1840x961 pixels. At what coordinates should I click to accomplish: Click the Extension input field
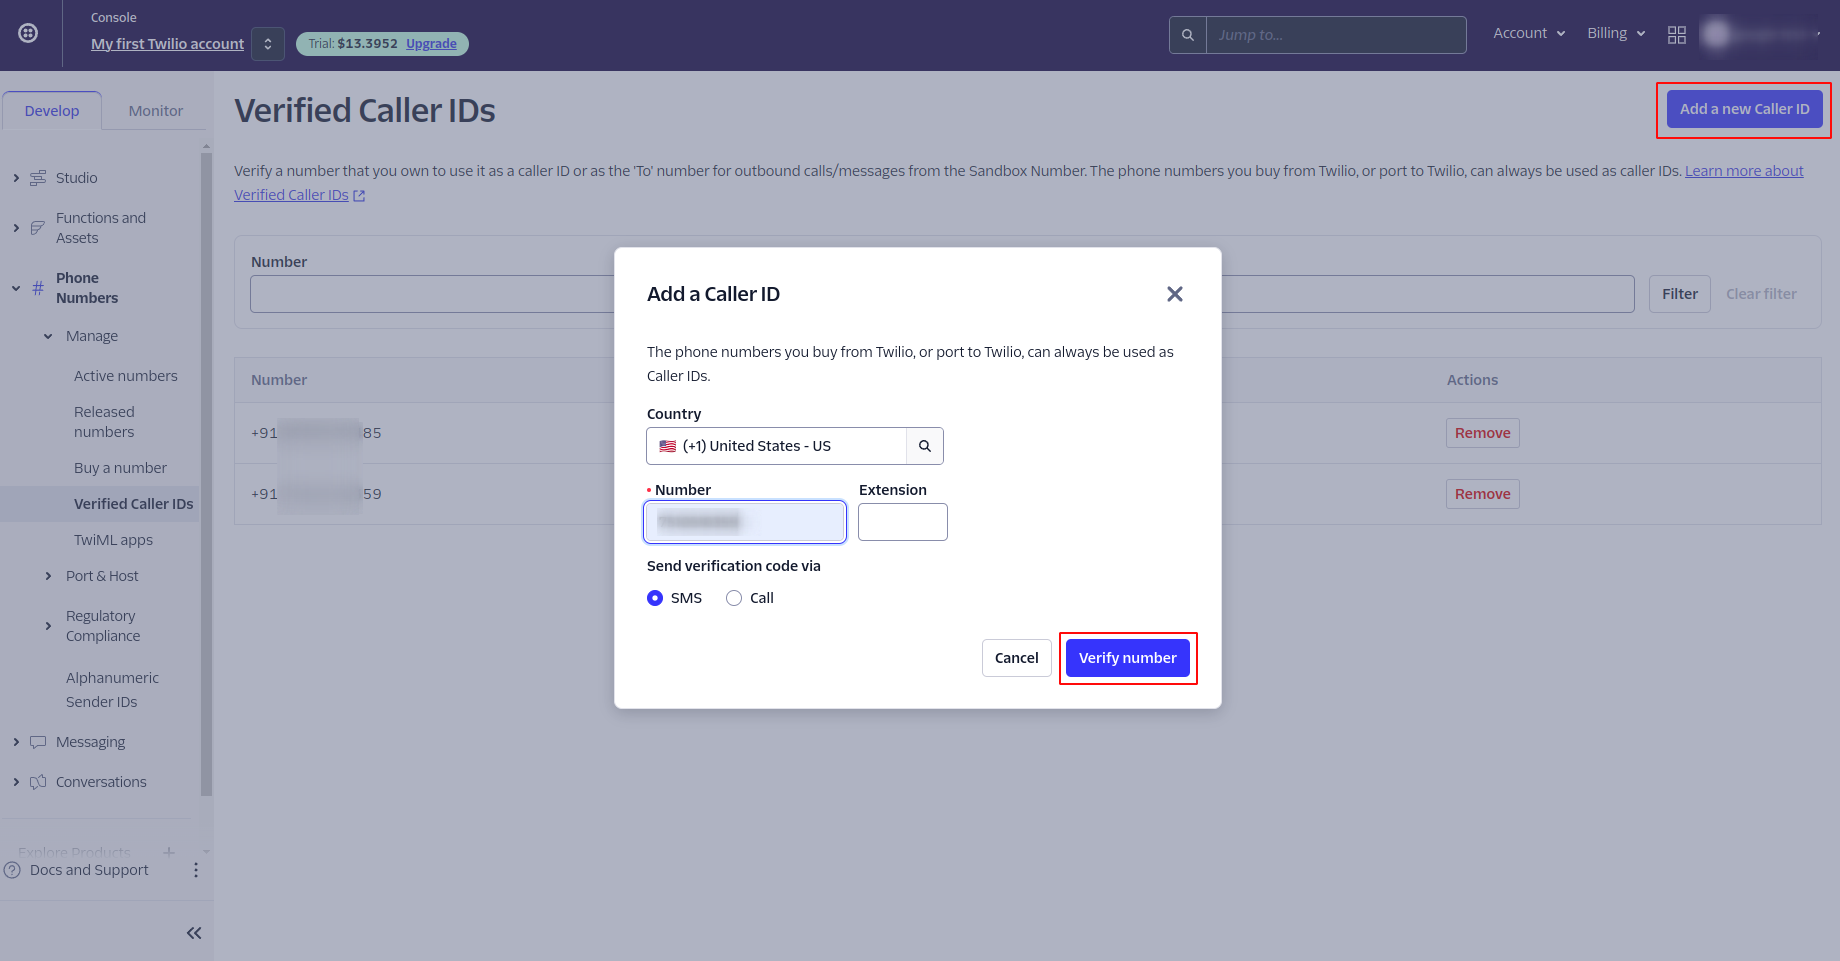[x=902, y=522]
